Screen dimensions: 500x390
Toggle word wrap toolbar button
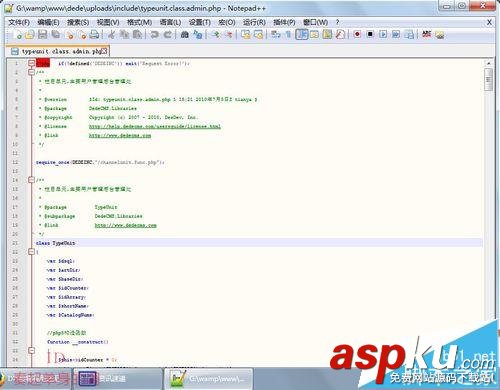tap(275, 34)
